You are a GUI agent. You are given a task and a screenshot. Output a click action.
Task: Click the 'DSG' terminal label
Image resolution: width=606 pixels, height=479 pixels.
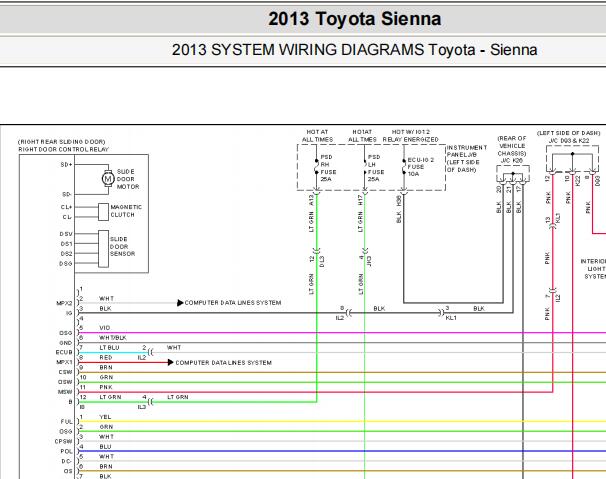click(66, 264)
